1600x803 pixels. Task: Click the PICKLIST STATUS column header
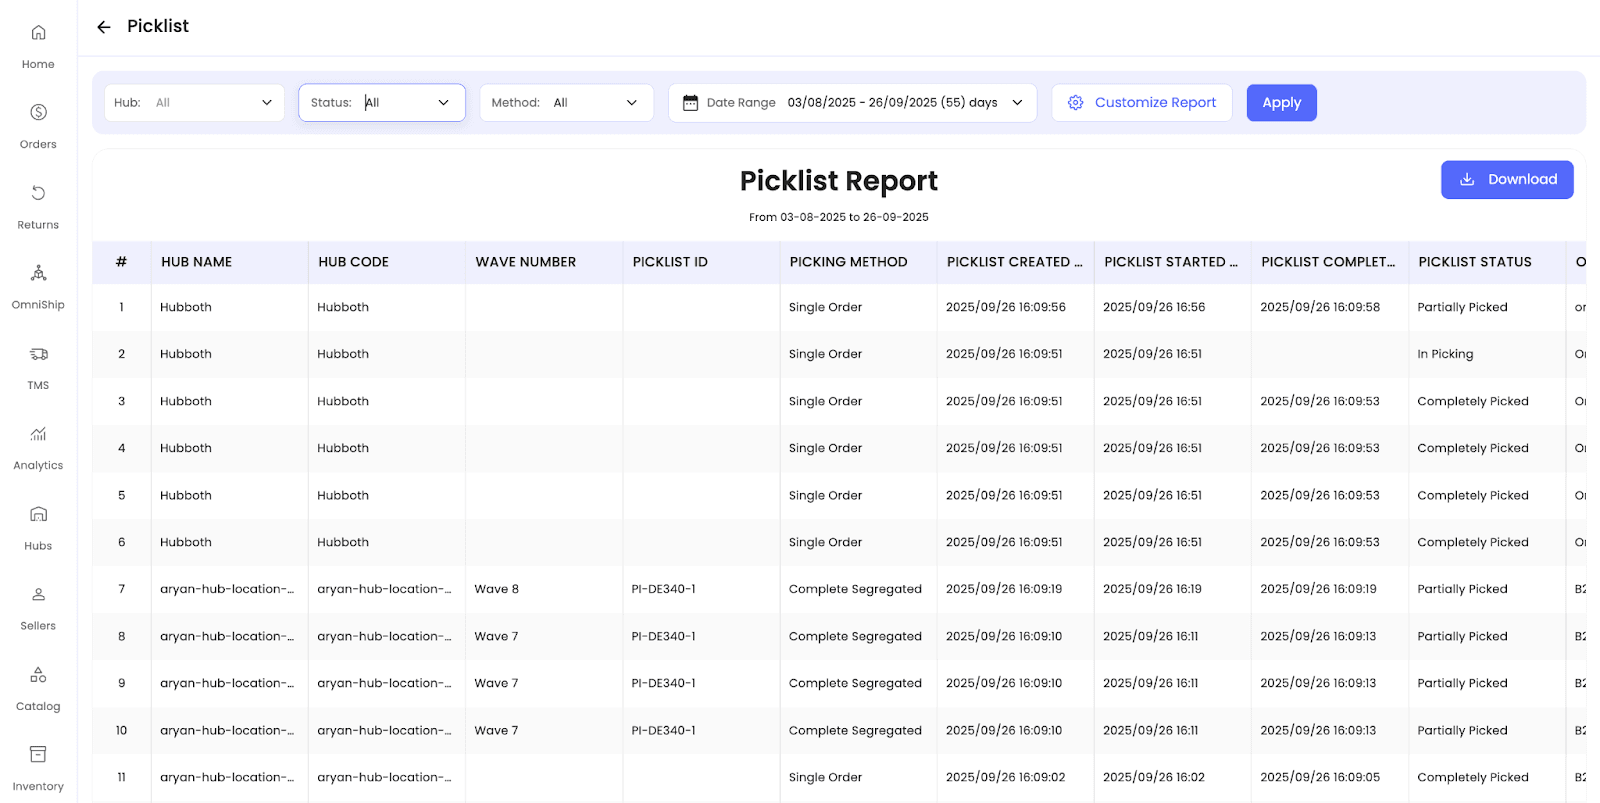pos(1474,262)
